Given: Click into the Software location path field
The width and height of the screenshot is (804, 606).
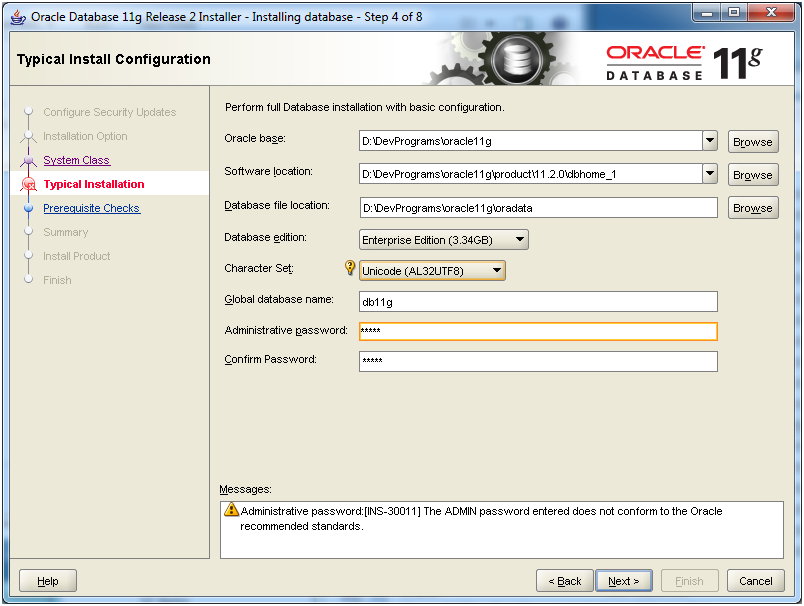Looking at the screenshot, I should point(531,174).
